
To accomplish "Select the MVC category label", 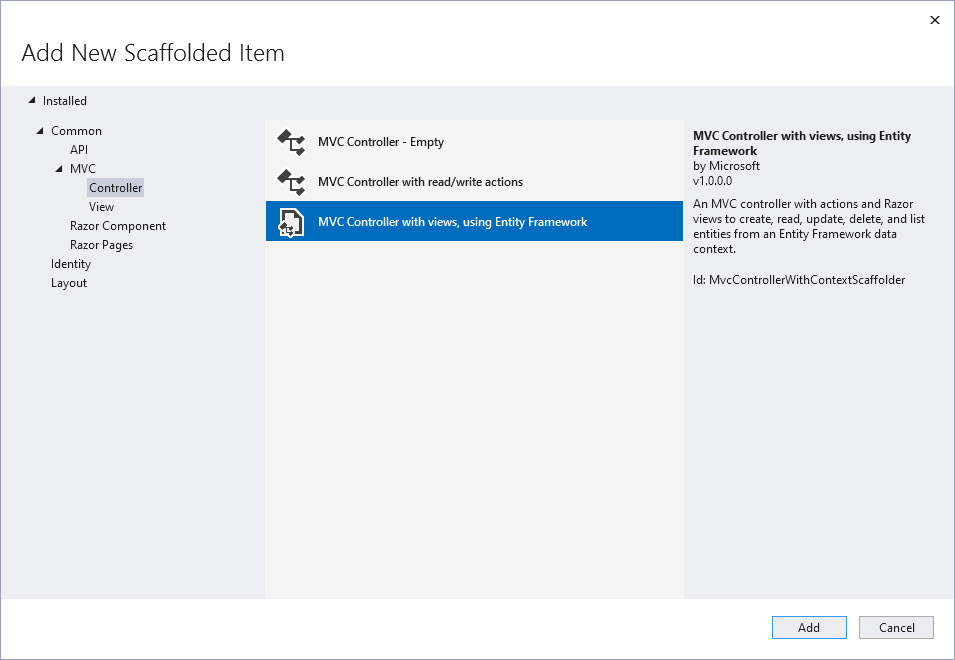I will pos(83,169).
